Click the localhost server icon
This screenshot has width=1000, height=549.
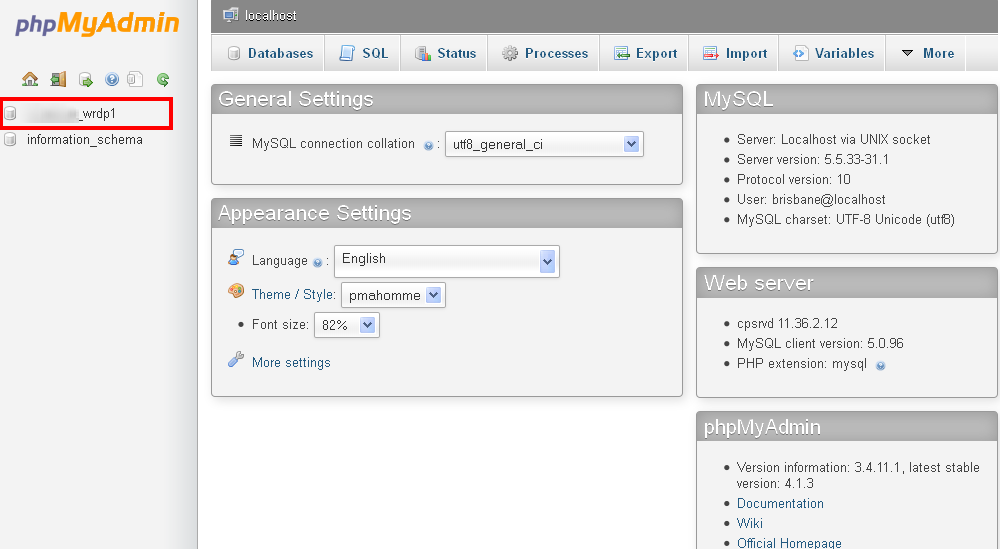pos(231,15)
